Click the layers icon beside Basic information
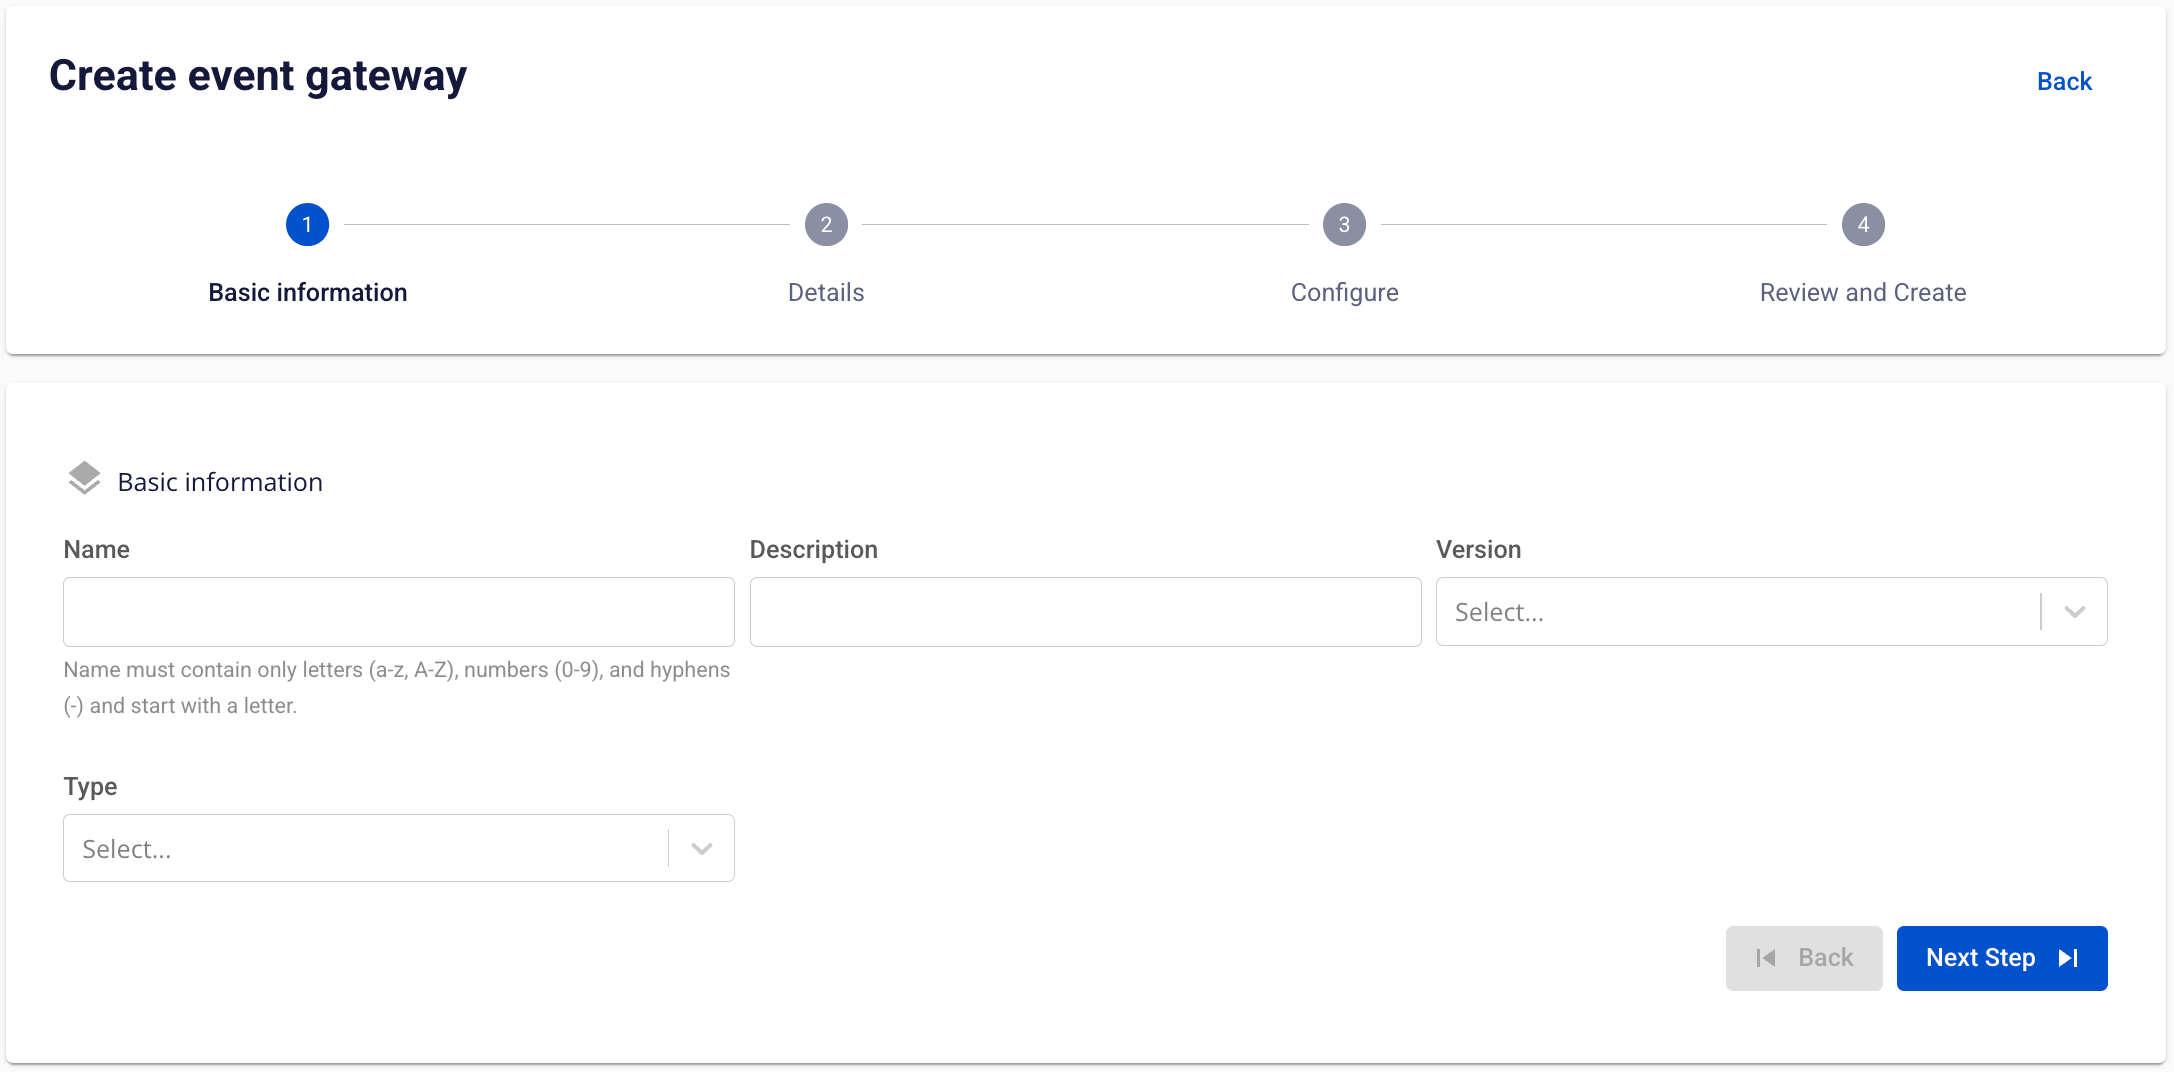 coord(84,479)
